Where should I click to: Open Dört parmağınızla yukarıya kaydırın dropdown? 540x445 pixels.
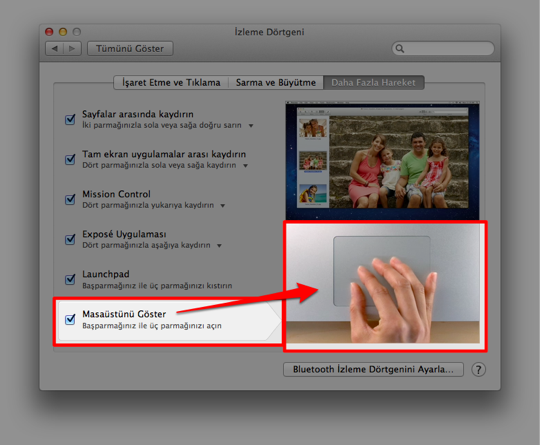[223, 206]
